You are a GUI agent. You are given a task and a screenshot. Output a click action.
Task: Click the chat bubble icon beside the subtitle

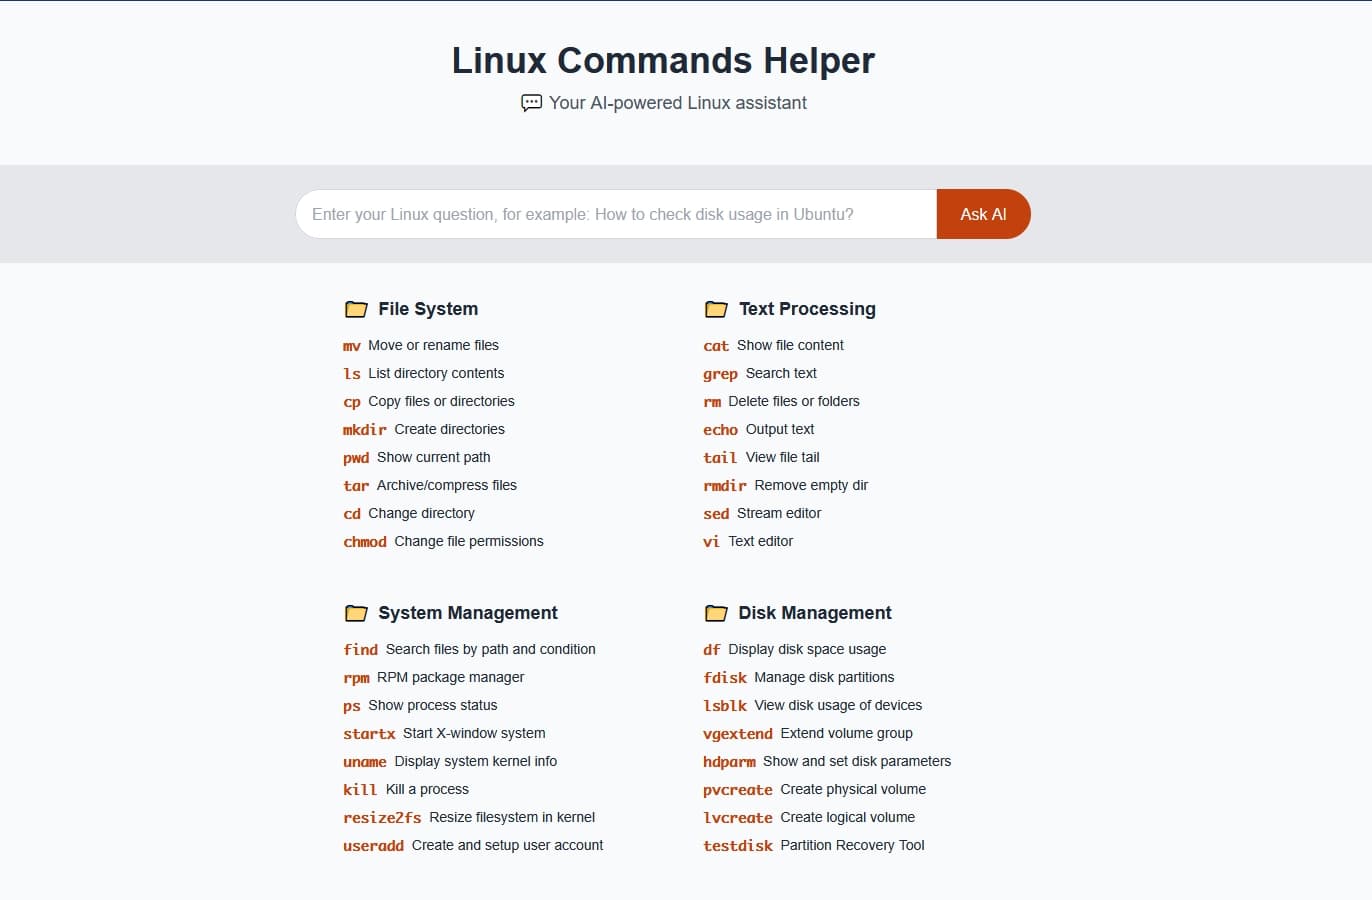click(532, 103)
